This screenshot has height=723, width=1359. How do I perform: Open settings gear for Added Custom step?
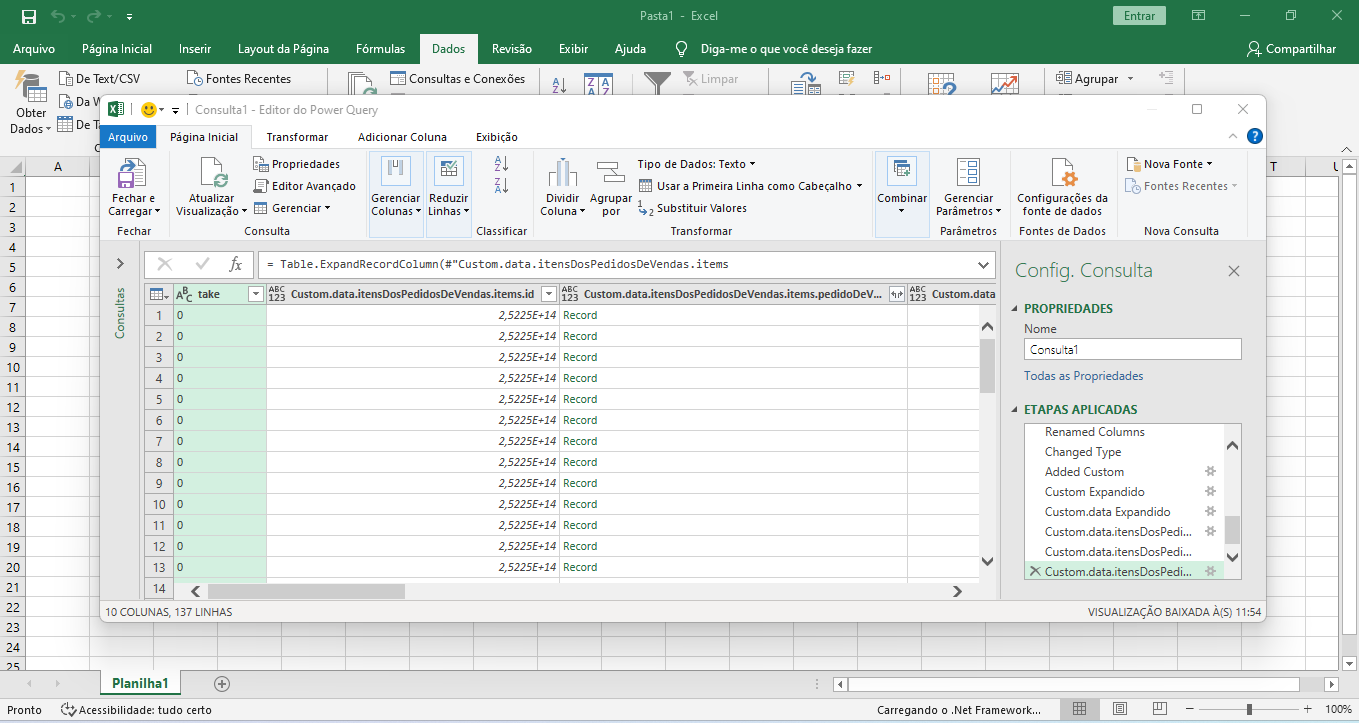click(x=1210, y=472)
